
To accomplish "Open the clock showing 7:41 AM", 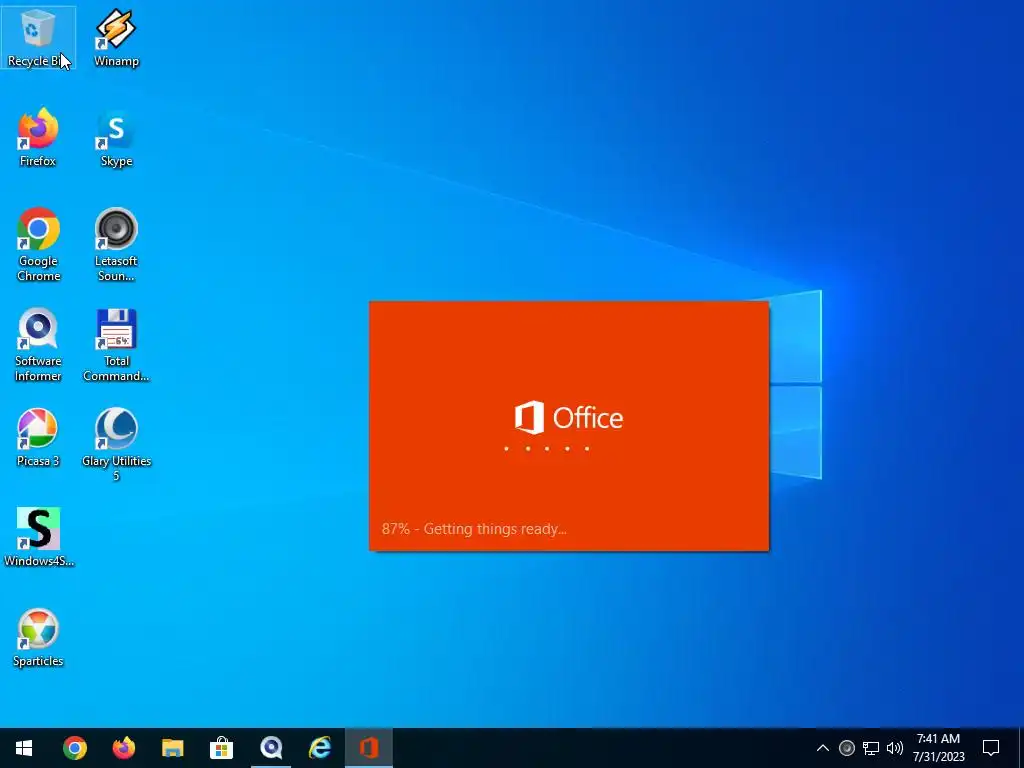I will coord(938,748).
